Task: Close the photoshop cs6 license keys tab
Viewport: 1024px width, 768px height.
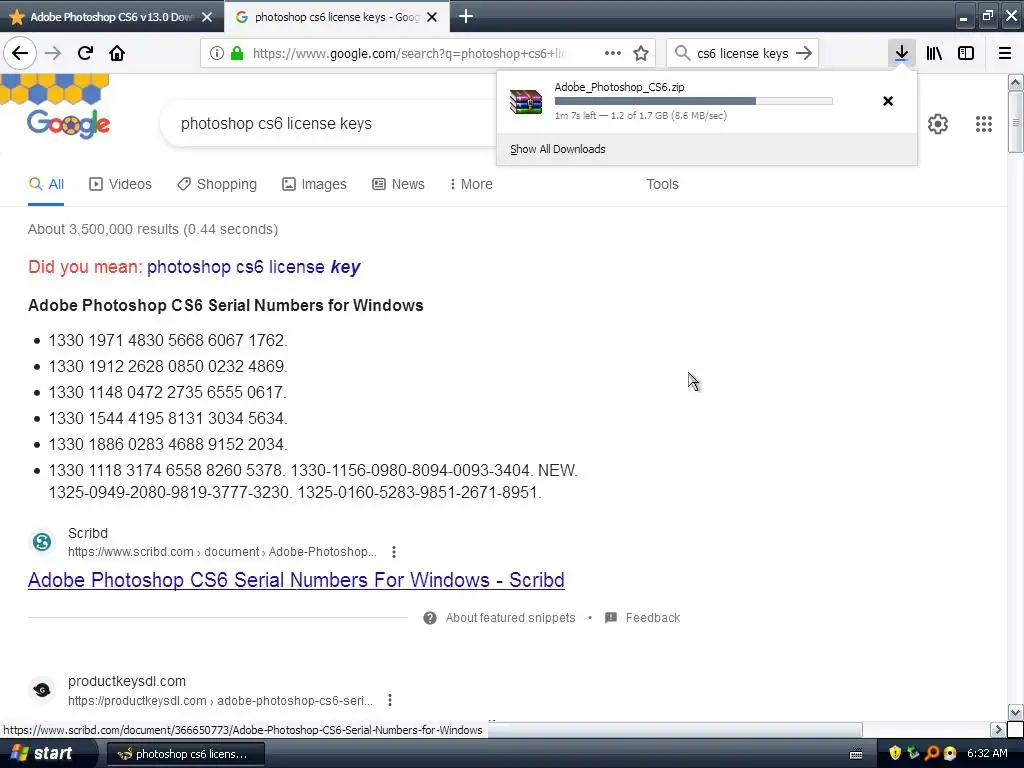Action: pos(432,17)
